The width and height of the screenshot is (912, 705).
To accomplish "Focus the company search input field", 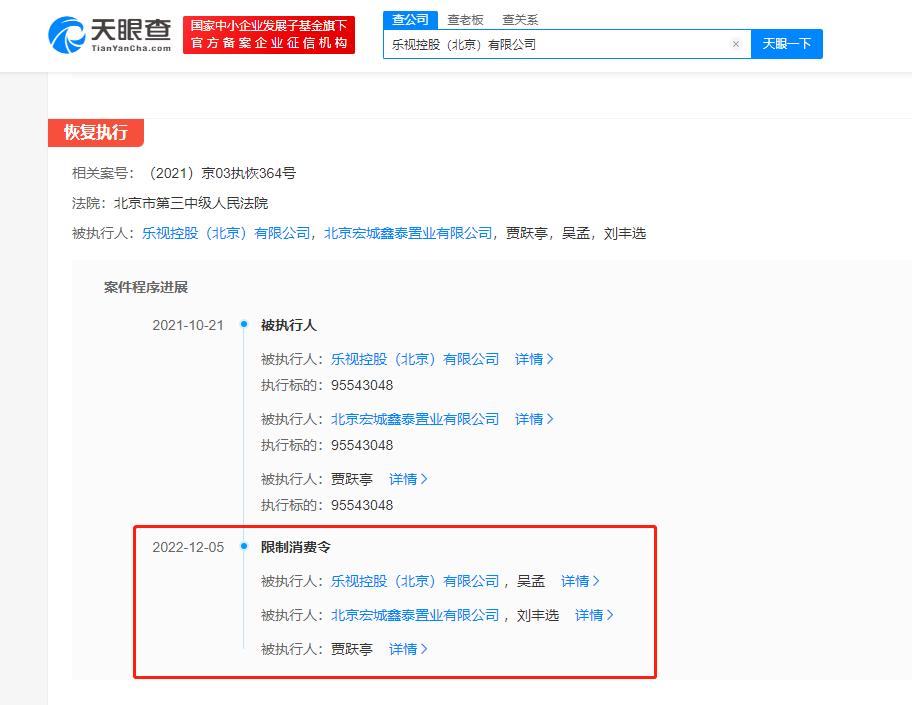I will pyautogui.click(x=567, y=44).
